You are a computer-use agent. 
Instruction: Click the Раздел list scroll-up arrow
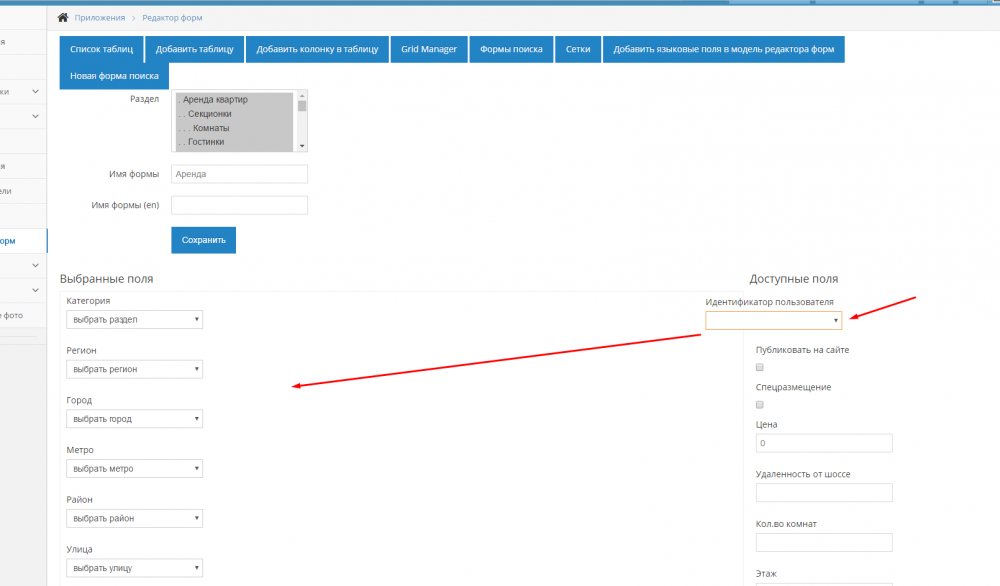point(302,96)
